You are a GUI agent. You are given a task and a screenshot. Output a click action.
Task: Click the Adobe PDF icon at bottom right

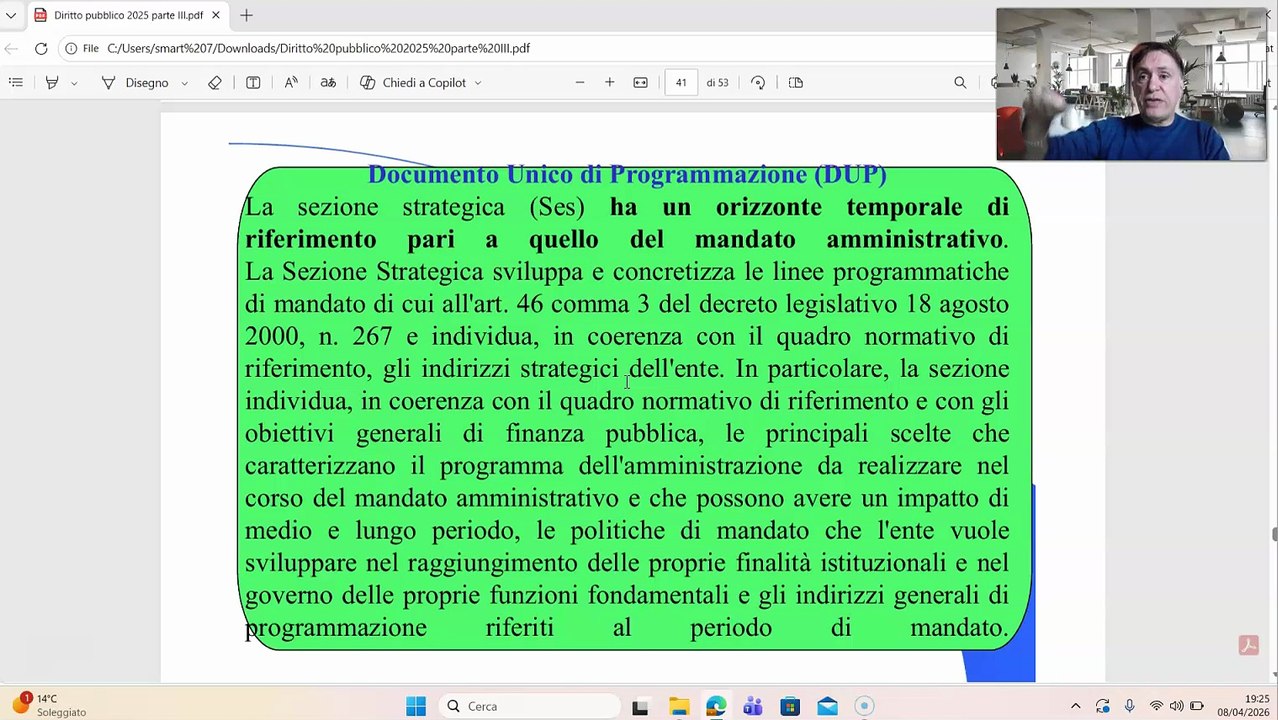[x=1248, y=645]
